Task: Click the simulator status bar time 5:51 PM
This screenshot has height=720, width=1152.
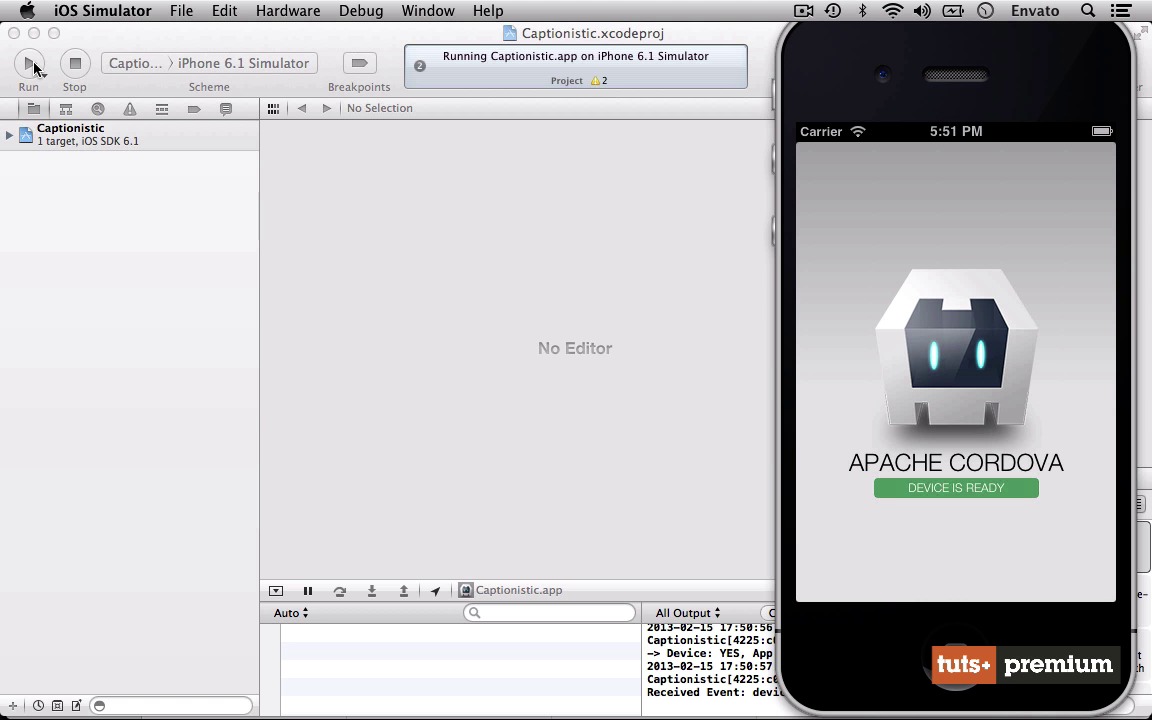Action: (956, 132)
